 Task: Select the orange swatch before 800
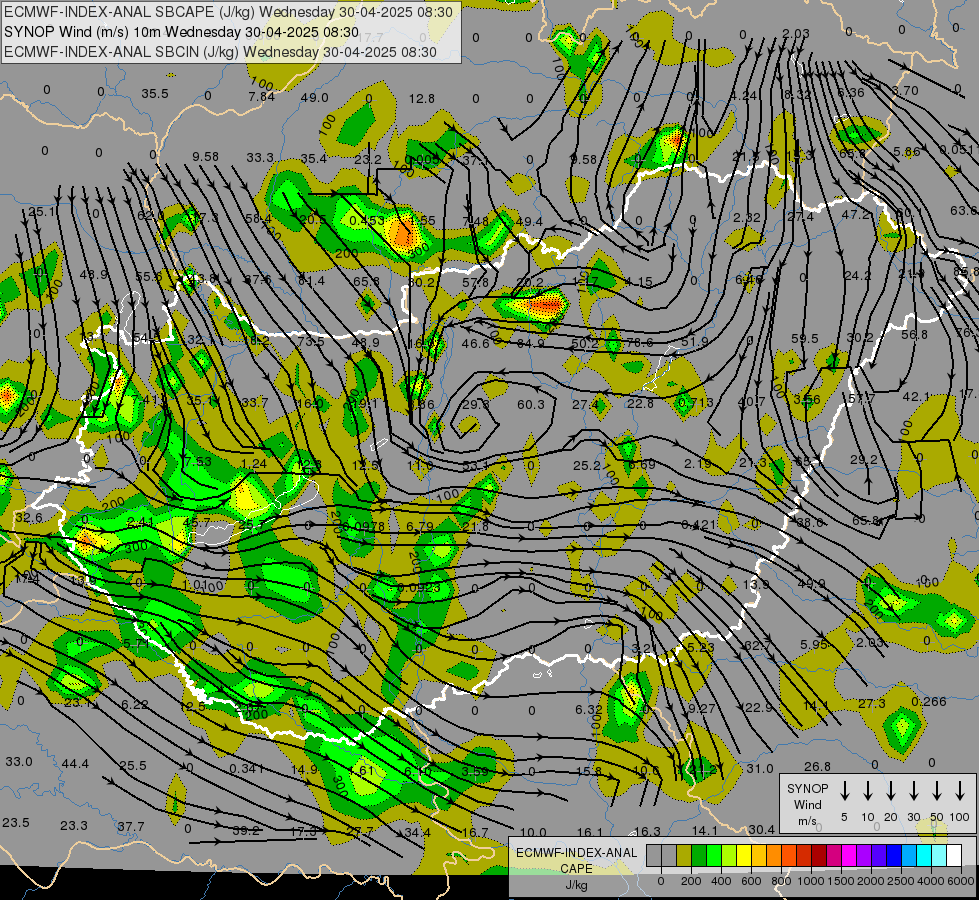point(774,856)
